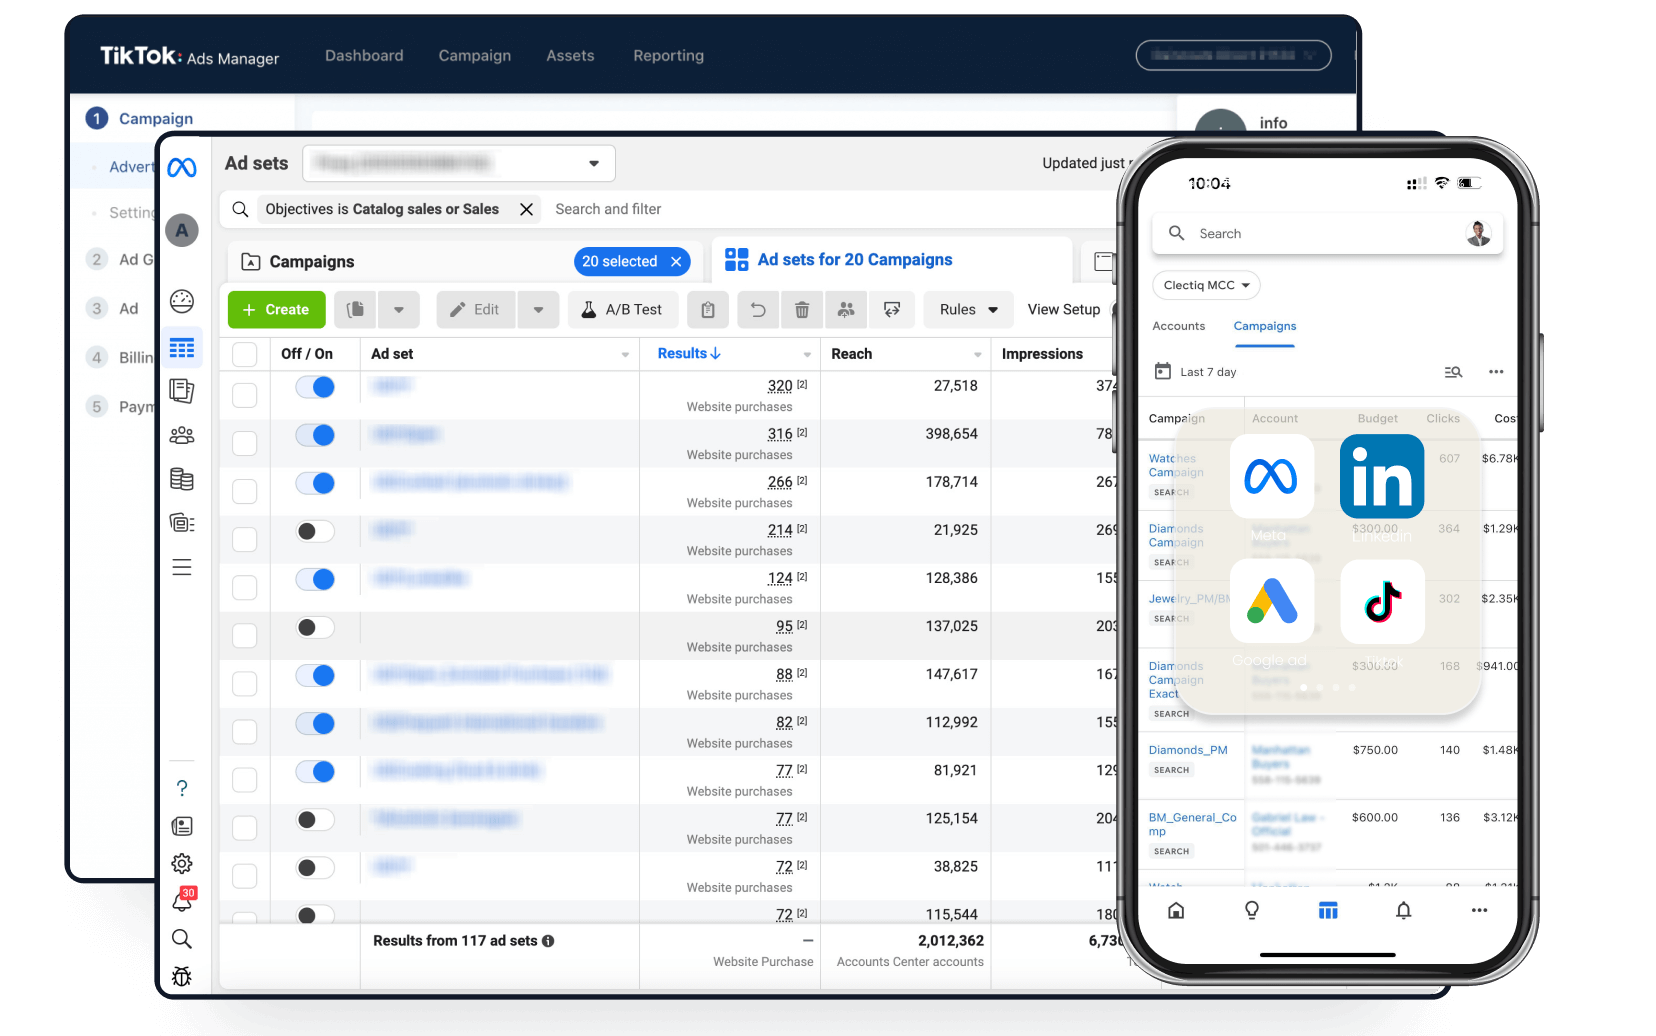Open the Billing stacked coins icon
1656x1036 pixels.
click(x=182, y=479)
